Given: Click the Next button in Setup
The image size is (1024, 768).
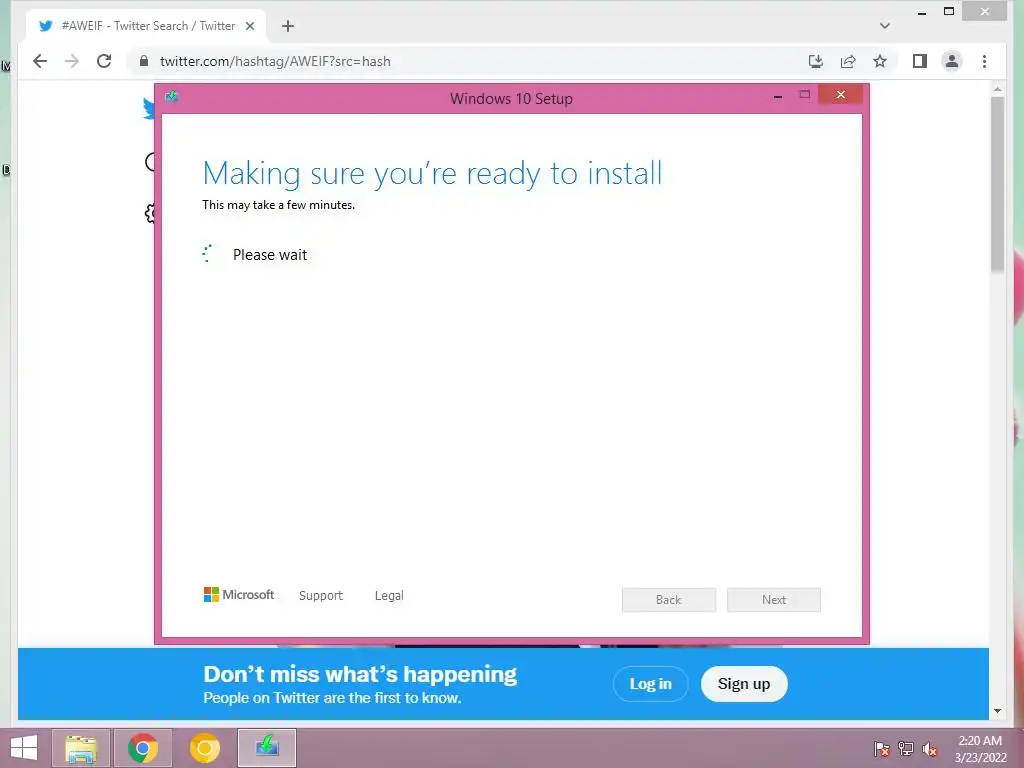Looking at the screenshot, I should pos(774,600).
